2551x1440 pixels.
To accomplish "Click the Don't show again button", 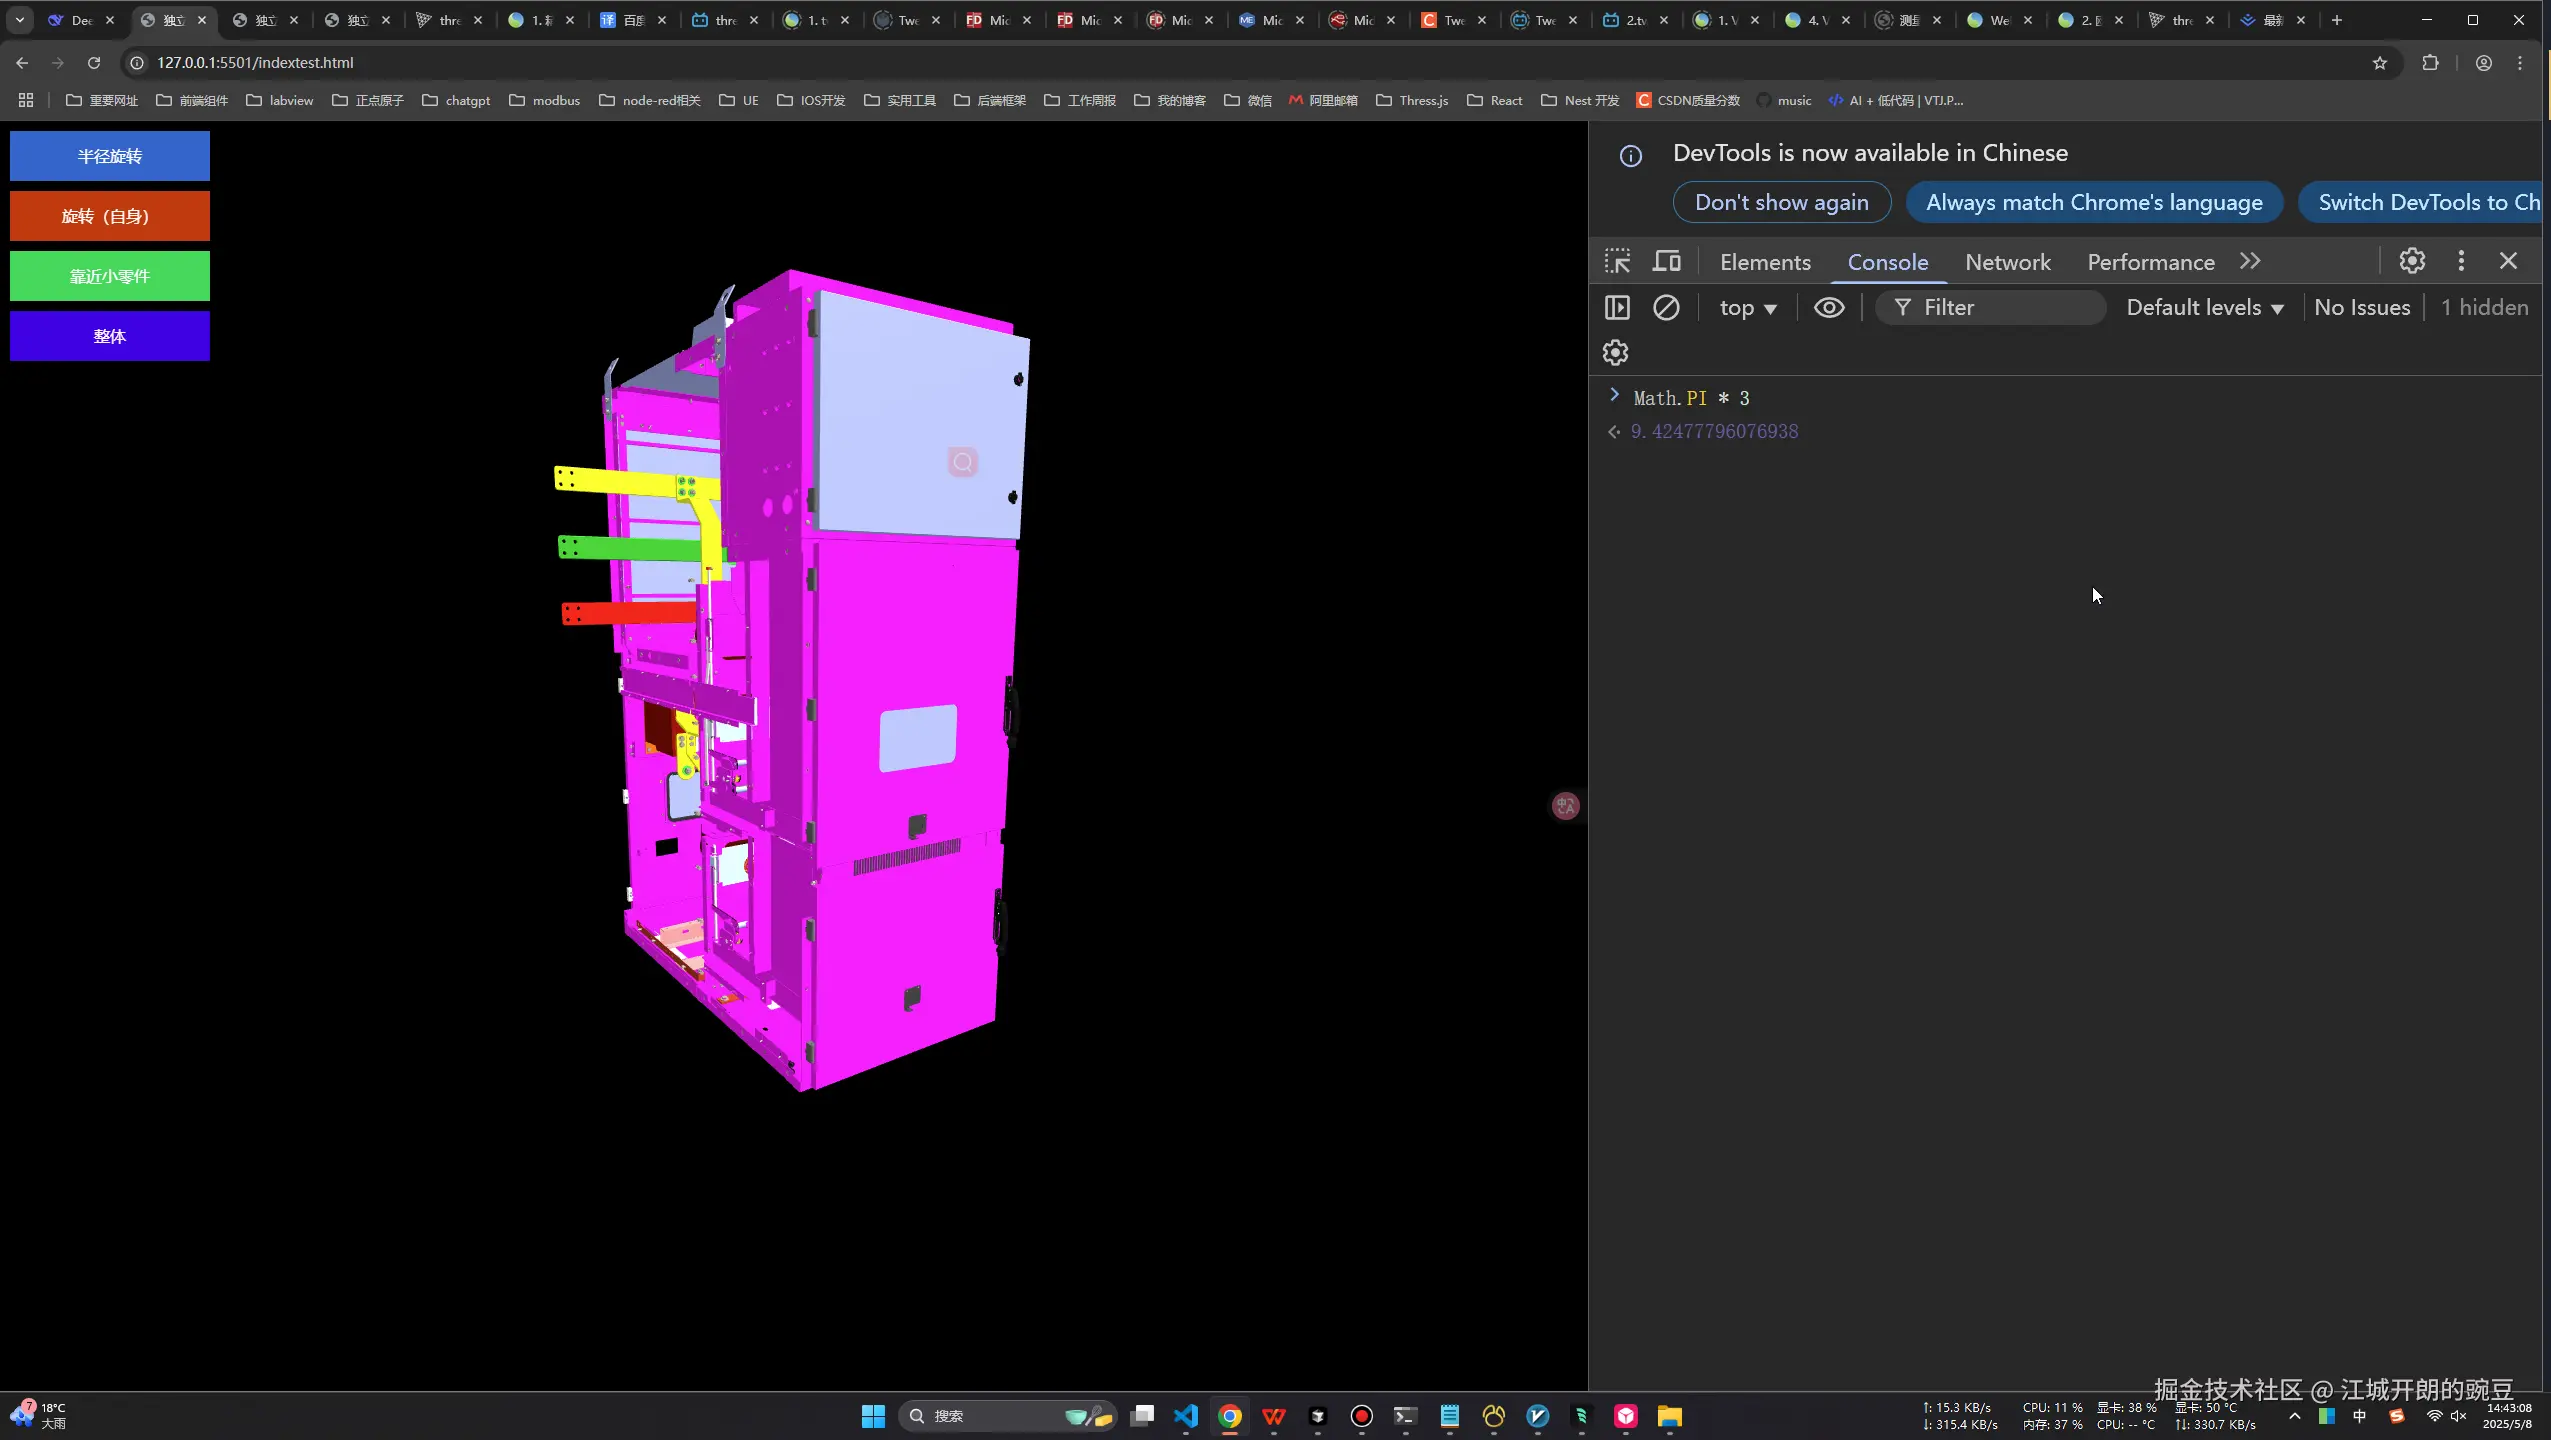I will click(x=1781, y=202).
